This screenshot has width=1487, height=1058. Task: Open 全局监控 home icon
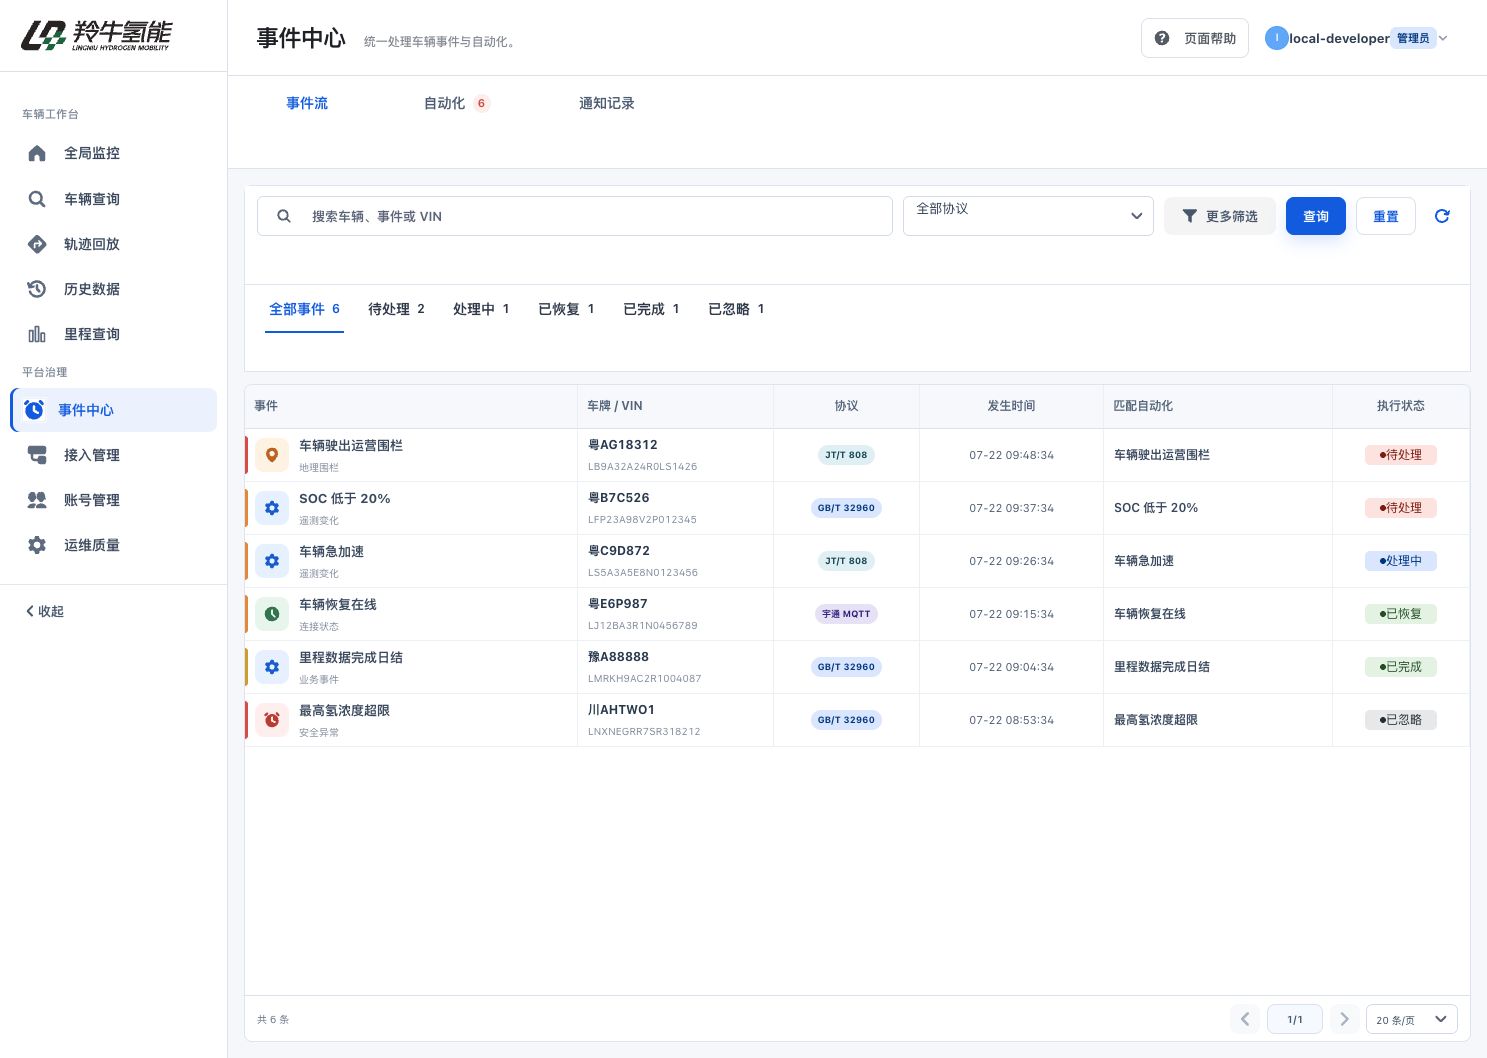click(37, 153)
